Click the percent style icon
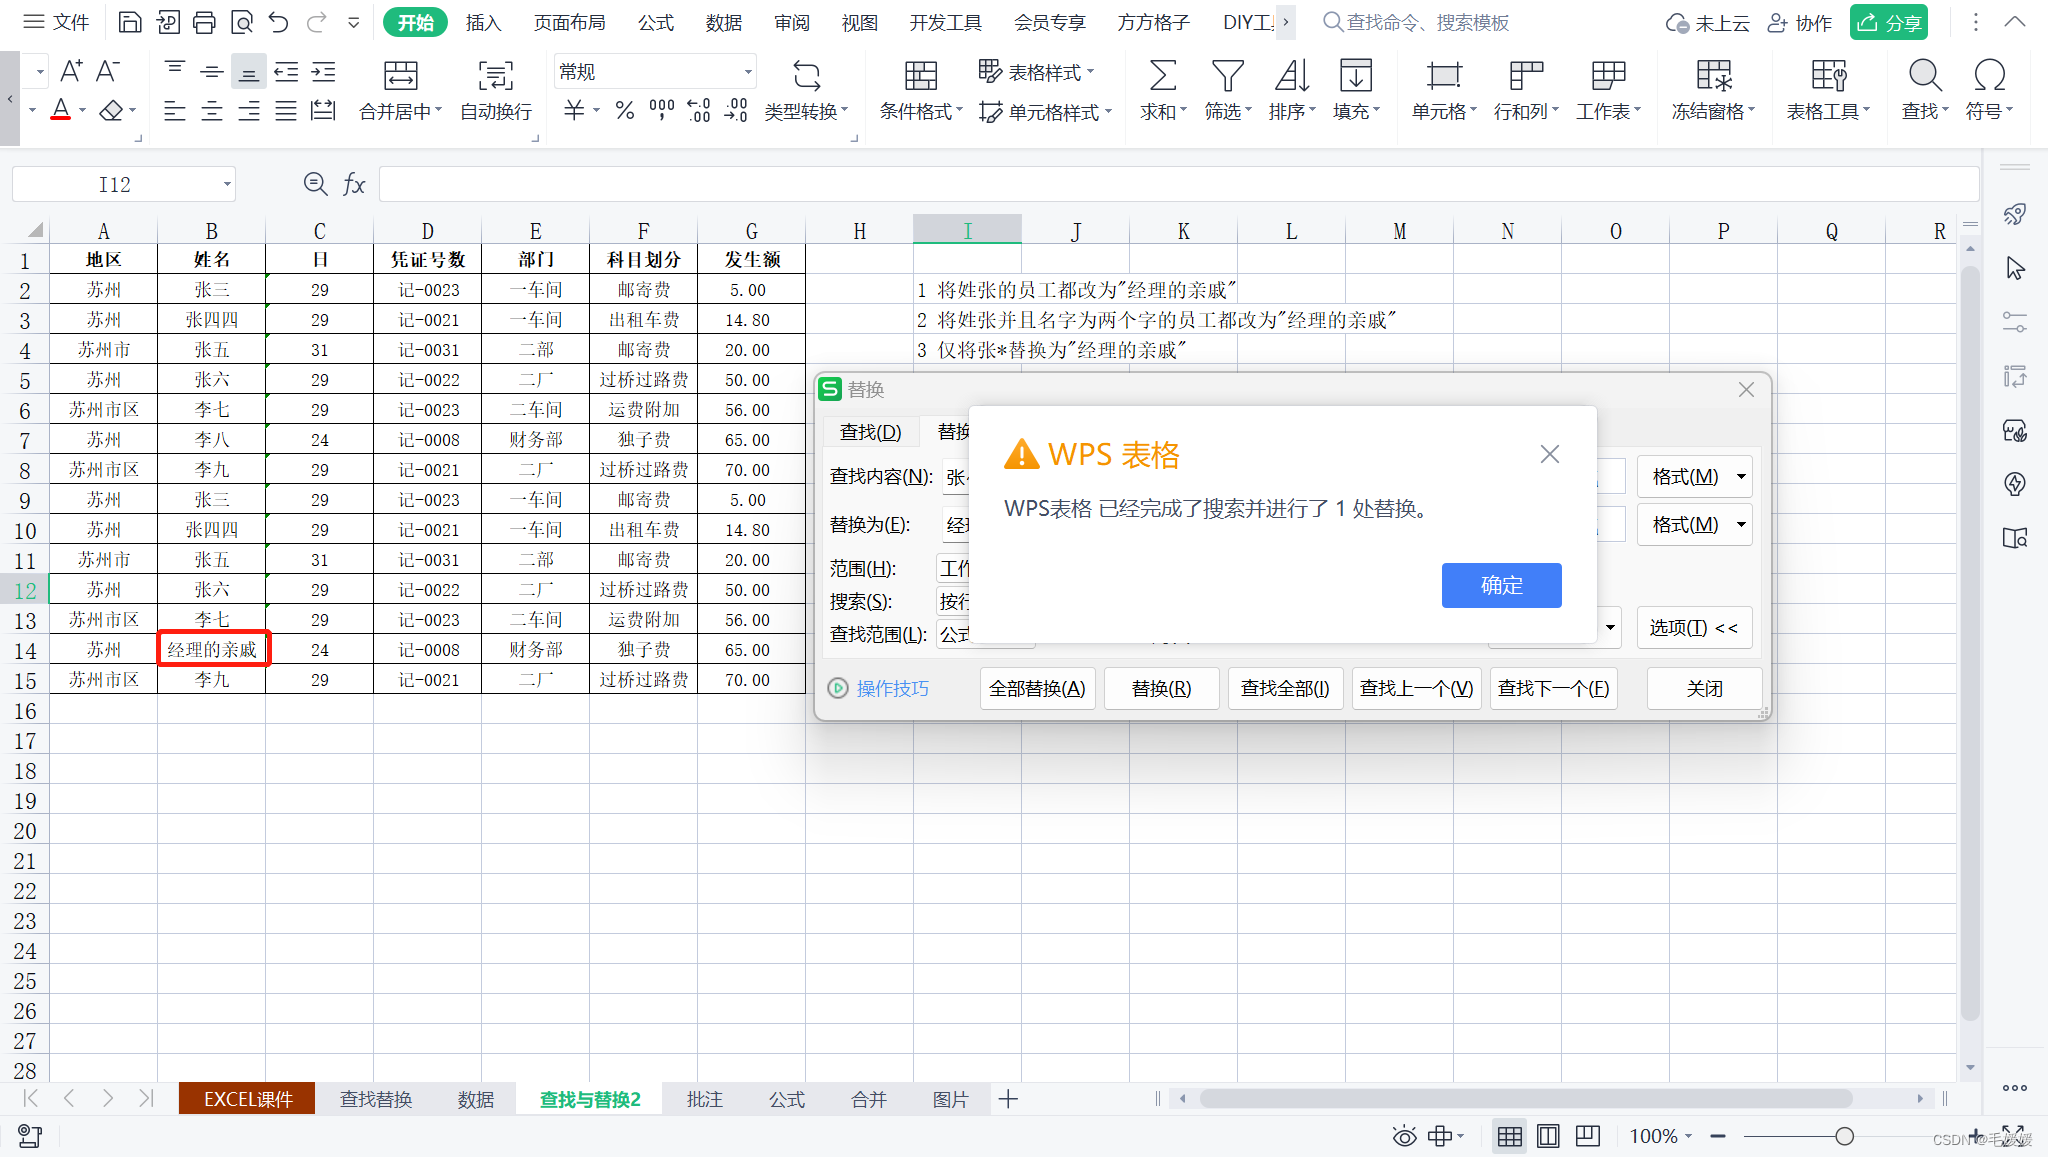Screen dimensions: 2048x1157 pyautogui.click(x=625, y=111)
